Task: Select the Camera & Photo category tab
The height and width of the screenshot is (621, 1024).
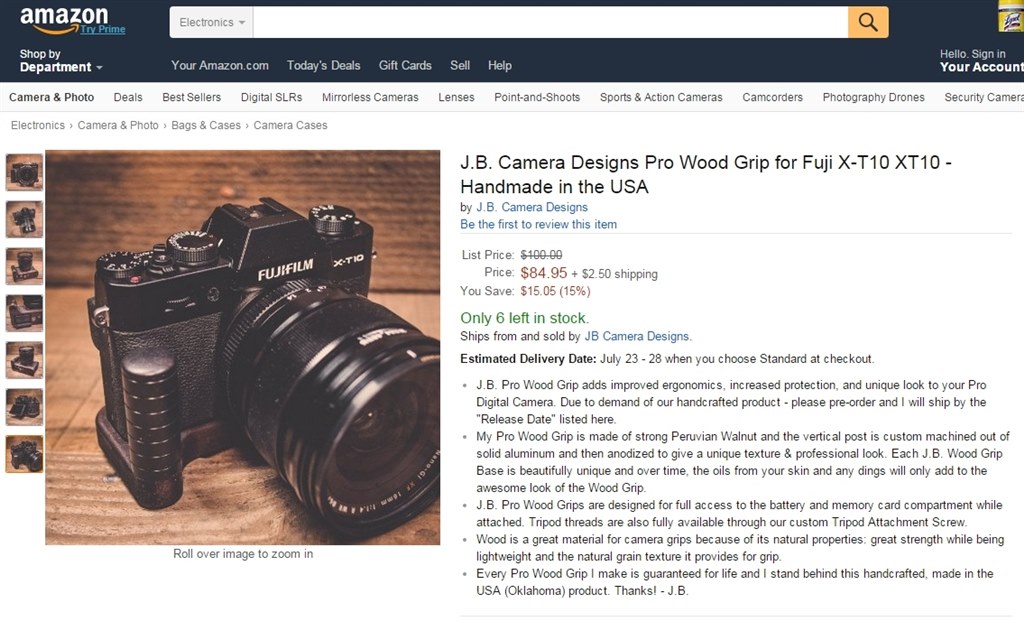Action: coord(52,97)
